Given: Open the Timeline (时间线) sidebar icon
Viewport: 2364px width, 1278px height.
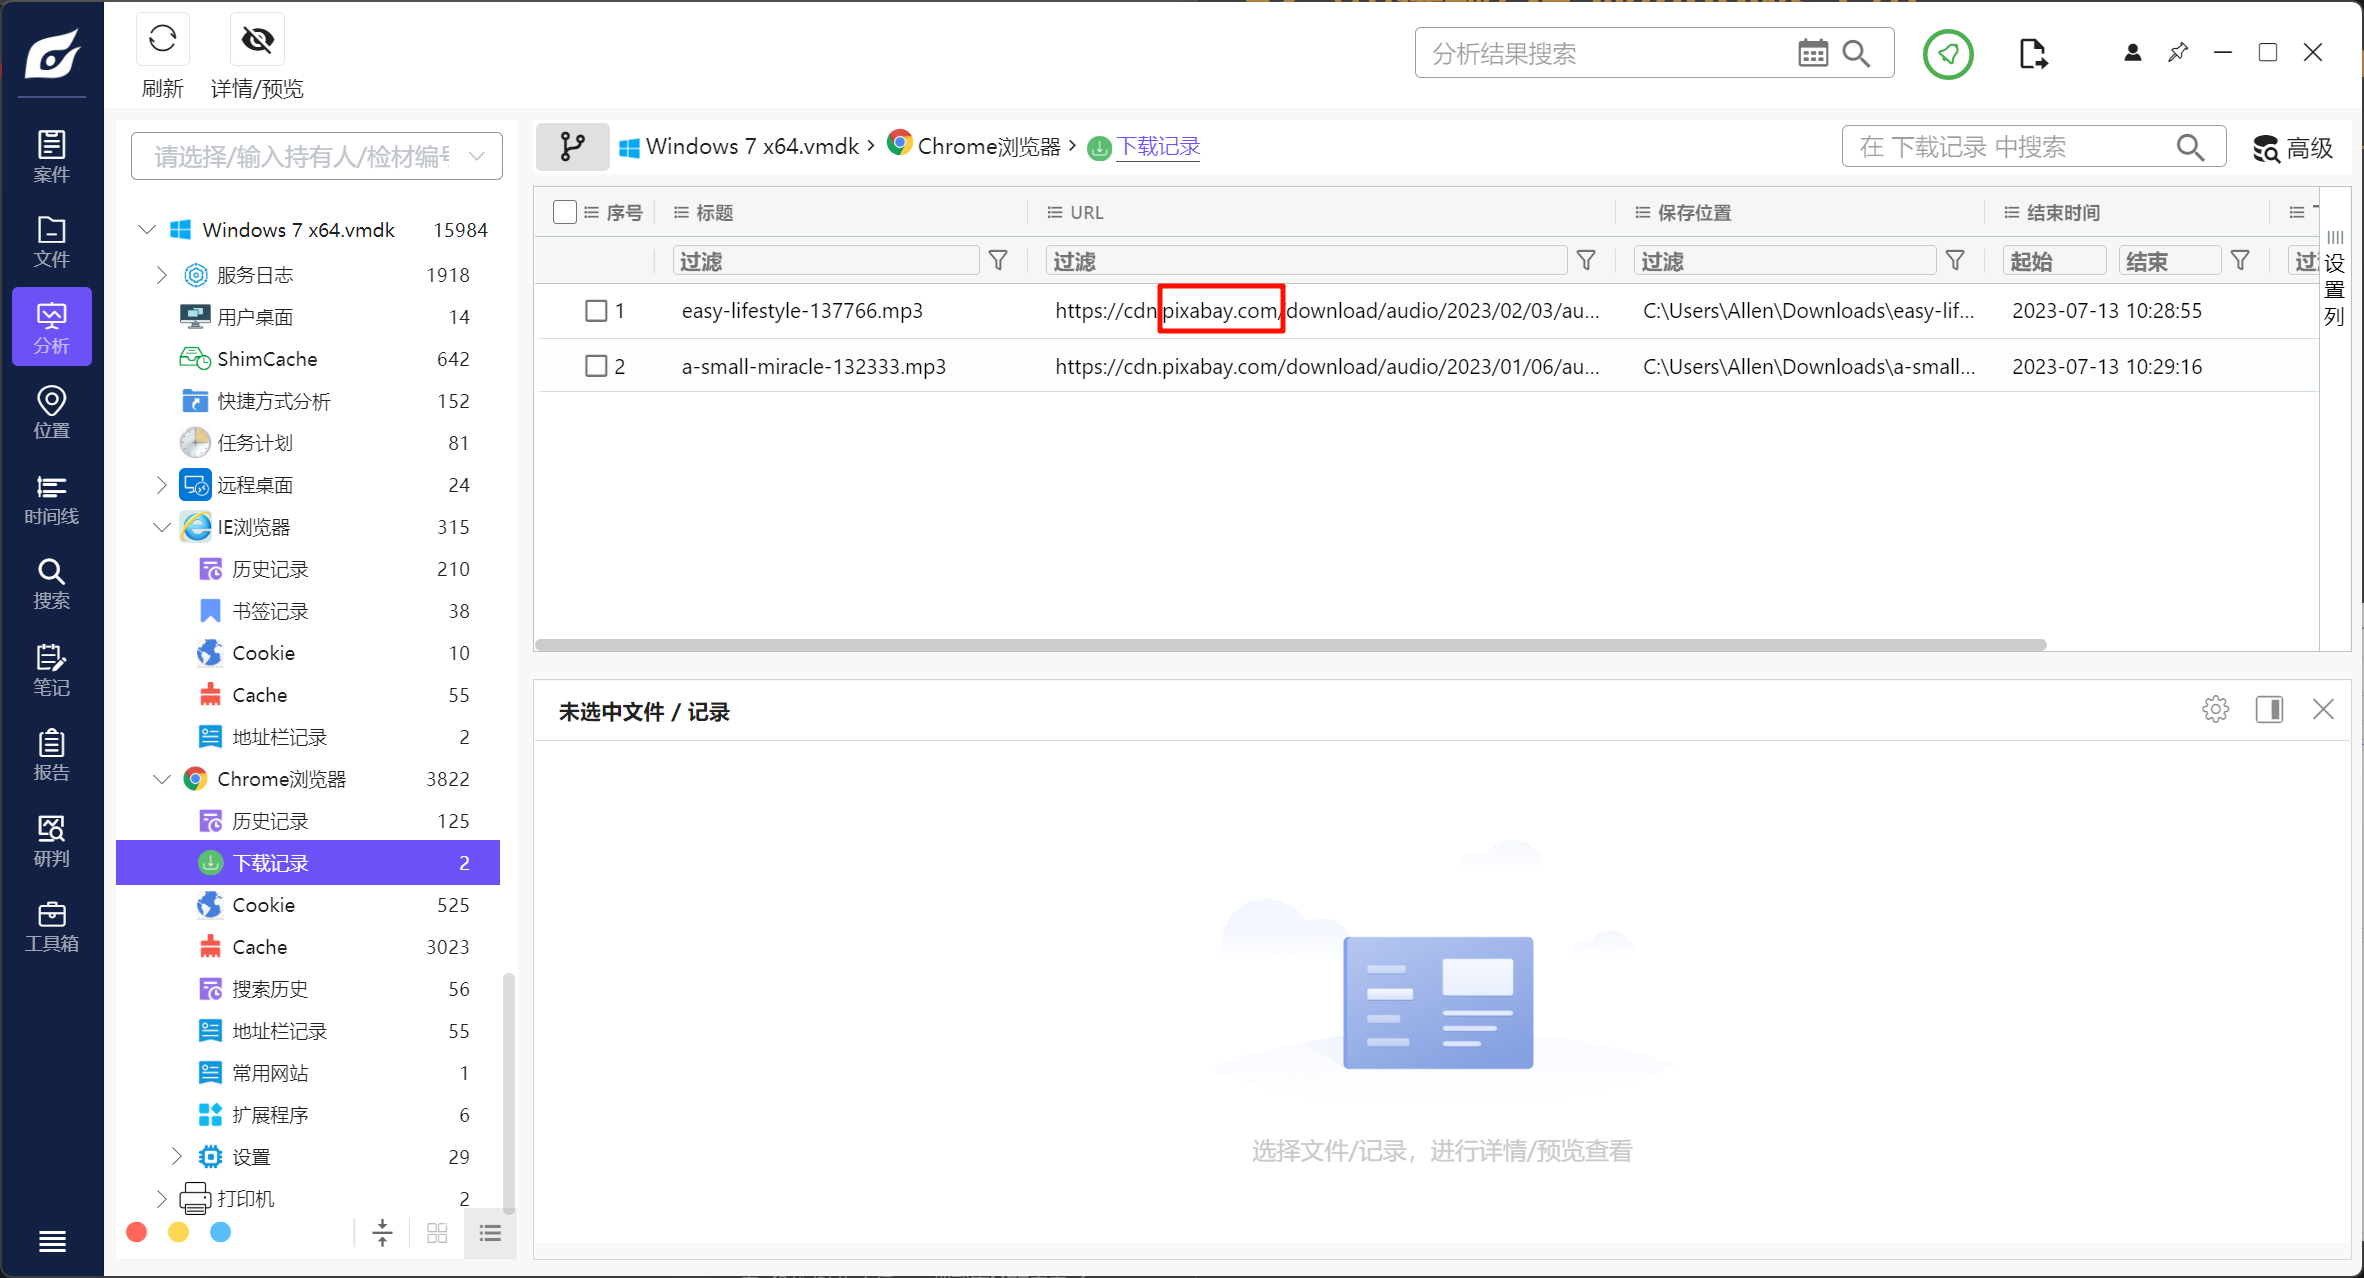Looking at the screenshot, I should 51,499.
